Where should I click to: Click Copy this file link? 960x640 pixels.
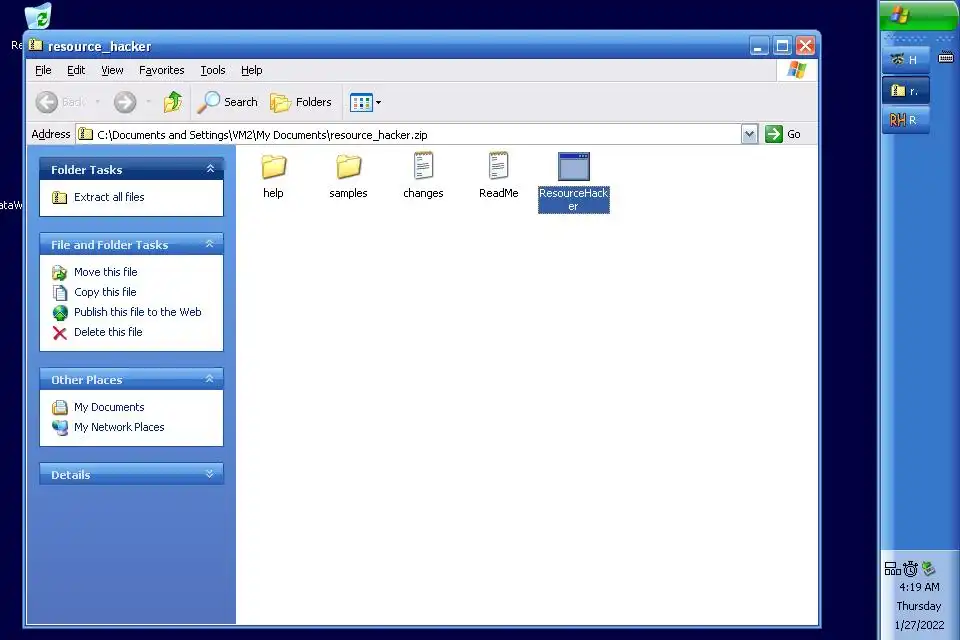[105, 292]
